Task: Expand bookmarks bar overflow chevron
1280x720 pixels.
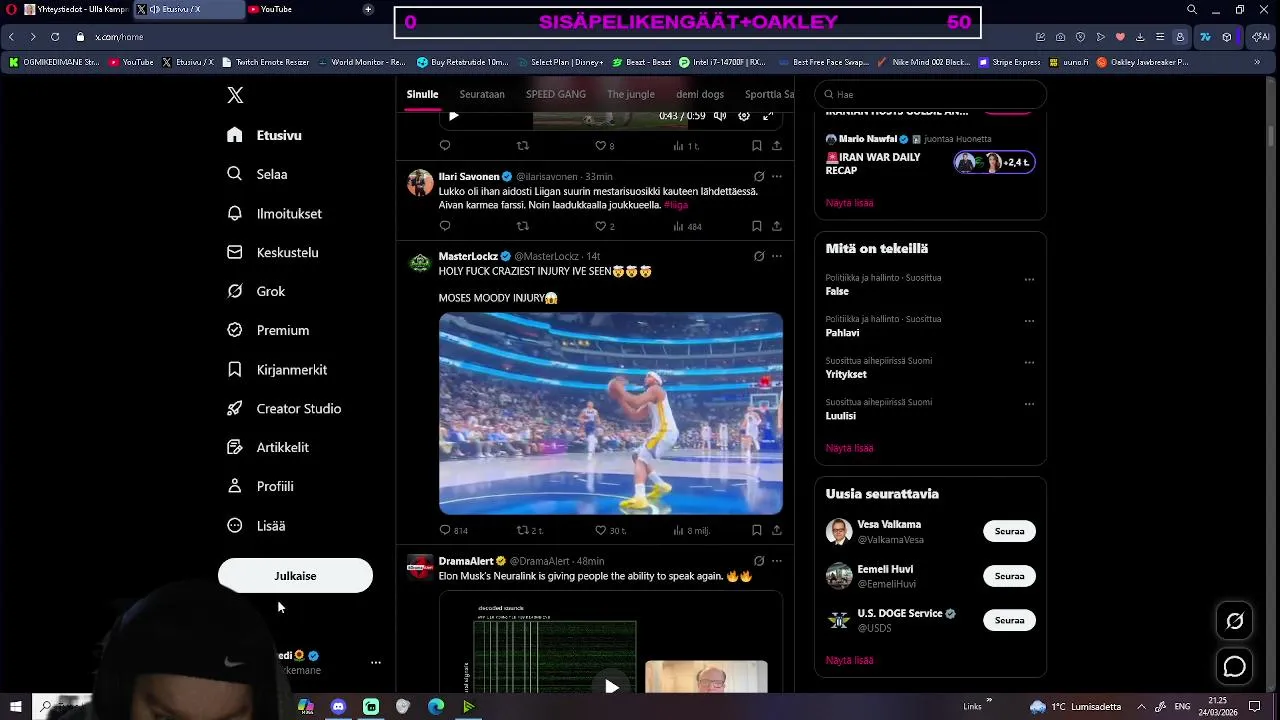Action: click(1257, 62)
